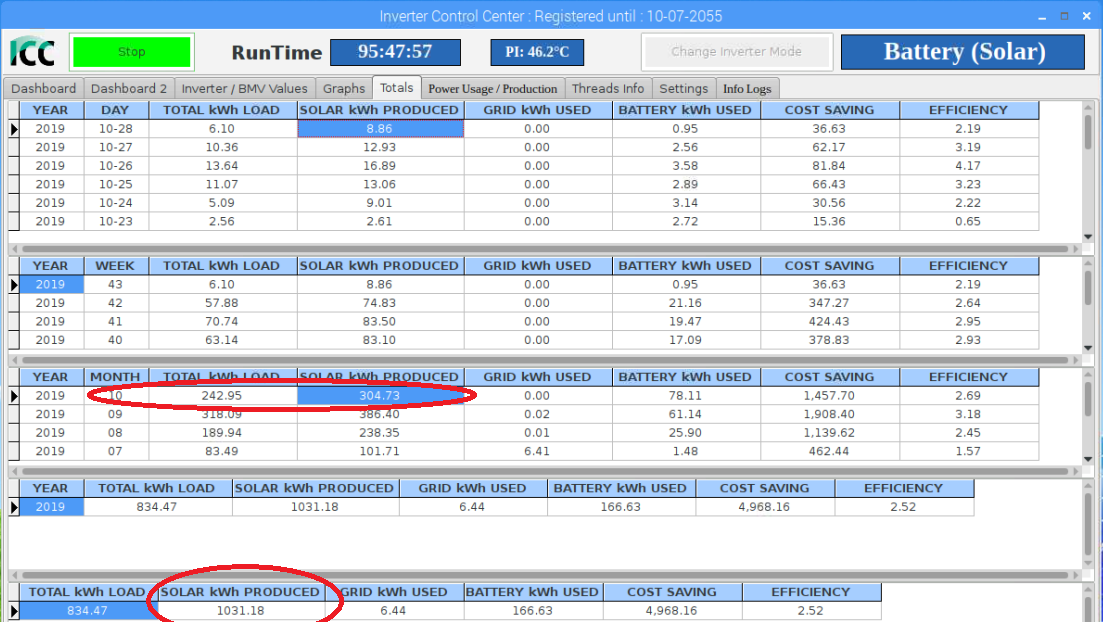Open the Inverter / BMV Values tab
The height and width of the screenshot is (622, 1103).
coord(245,88)
